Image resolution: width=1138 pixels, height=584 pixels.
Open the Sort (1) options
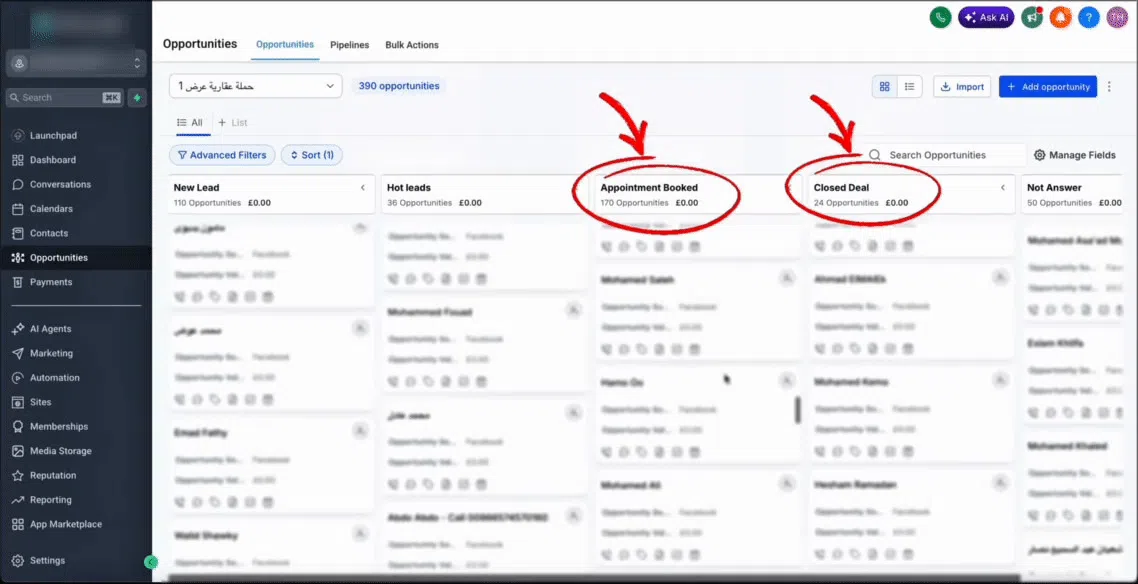pos(312,155)
